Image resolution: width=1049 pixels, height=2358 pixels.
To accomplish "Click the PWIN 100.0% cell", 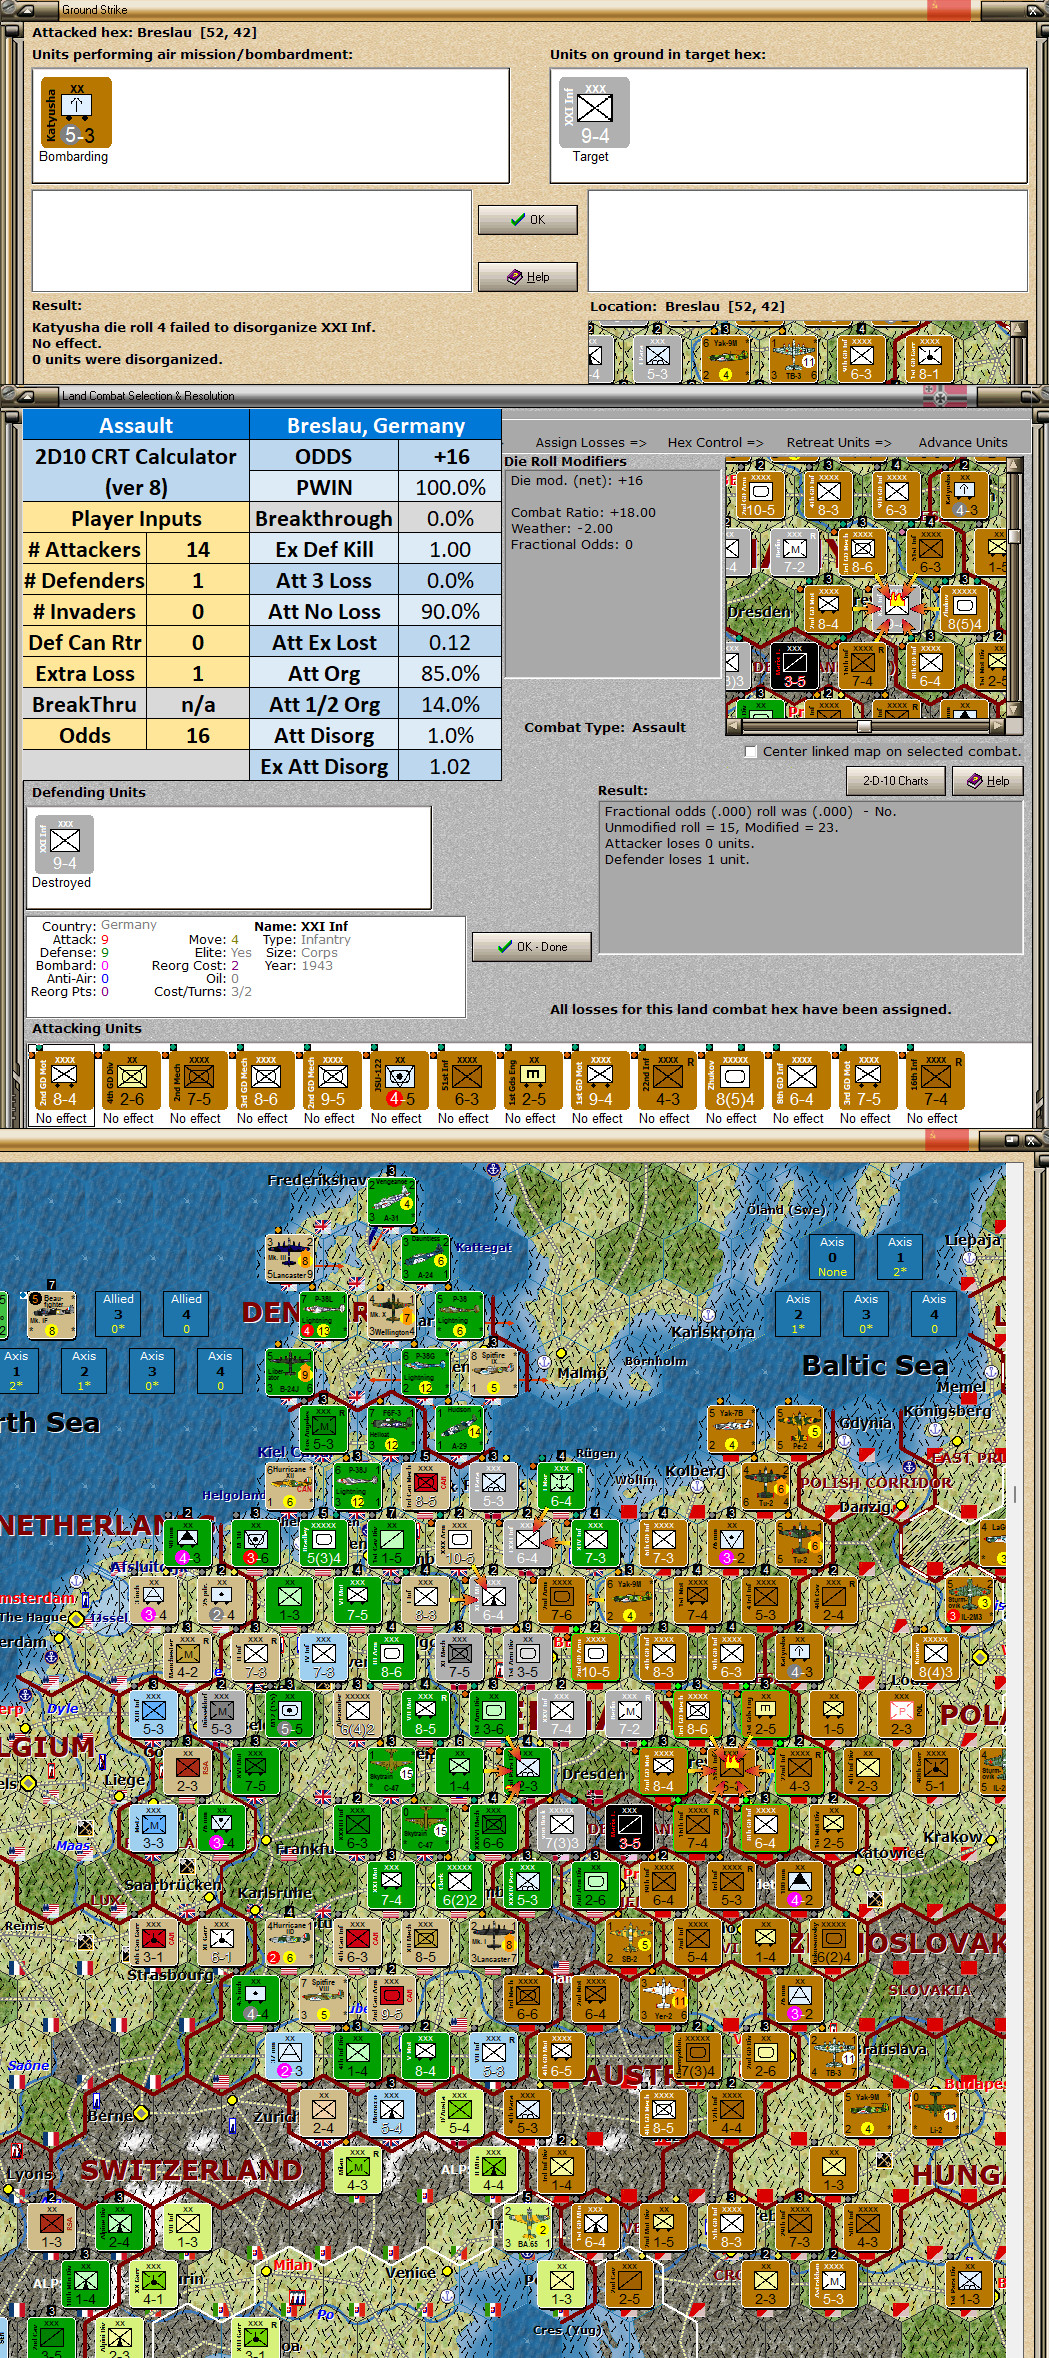I will tap(450, 487).
